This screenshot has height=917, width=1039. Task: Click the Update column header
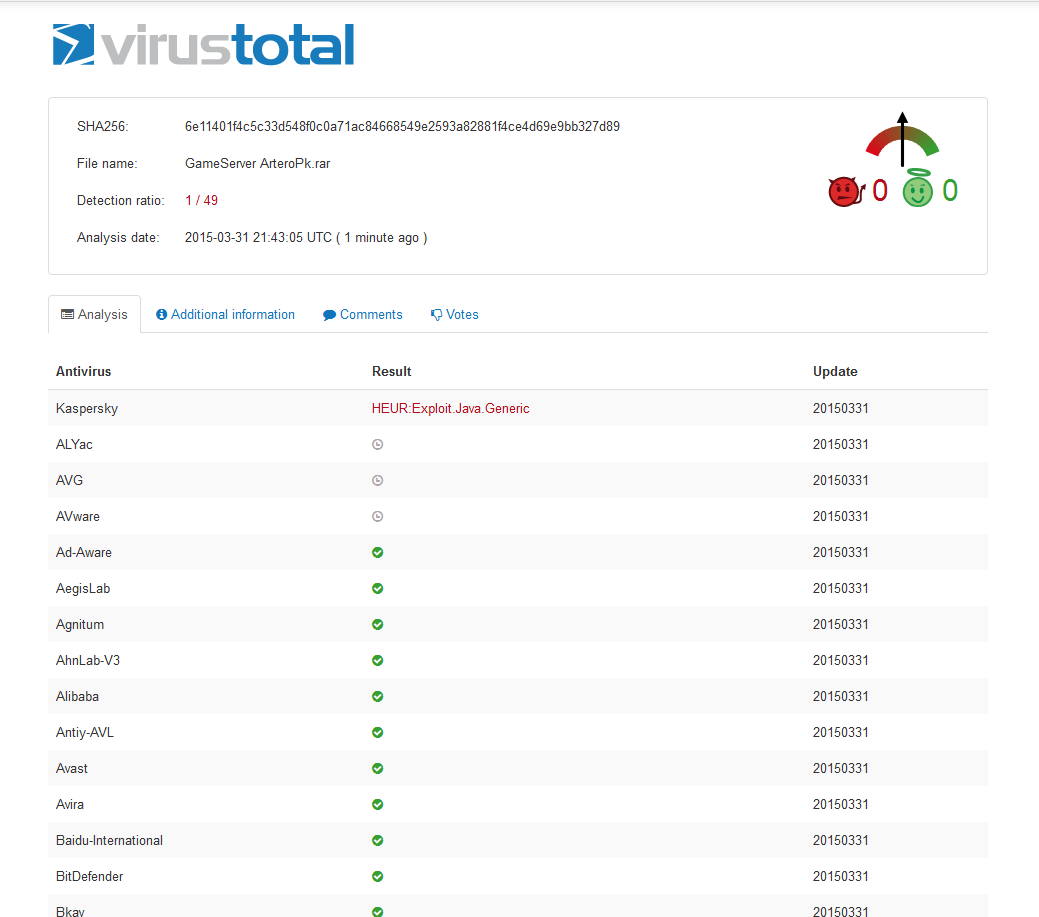(x=835, y=372)
